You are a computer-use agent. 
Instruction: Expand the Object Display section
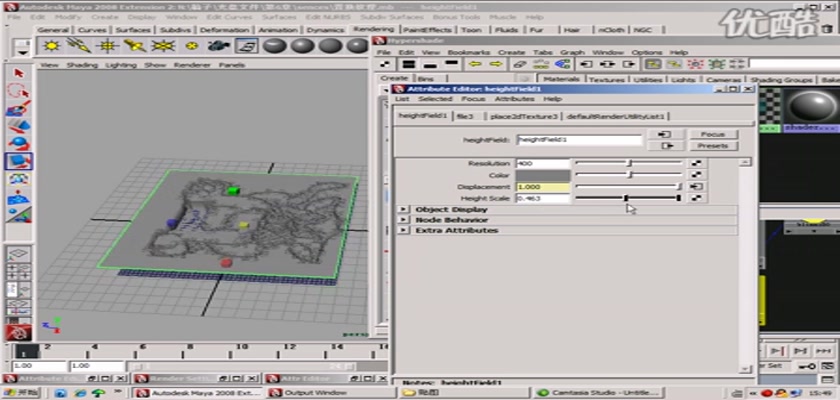pyautogui.click(x=403, y=210)
